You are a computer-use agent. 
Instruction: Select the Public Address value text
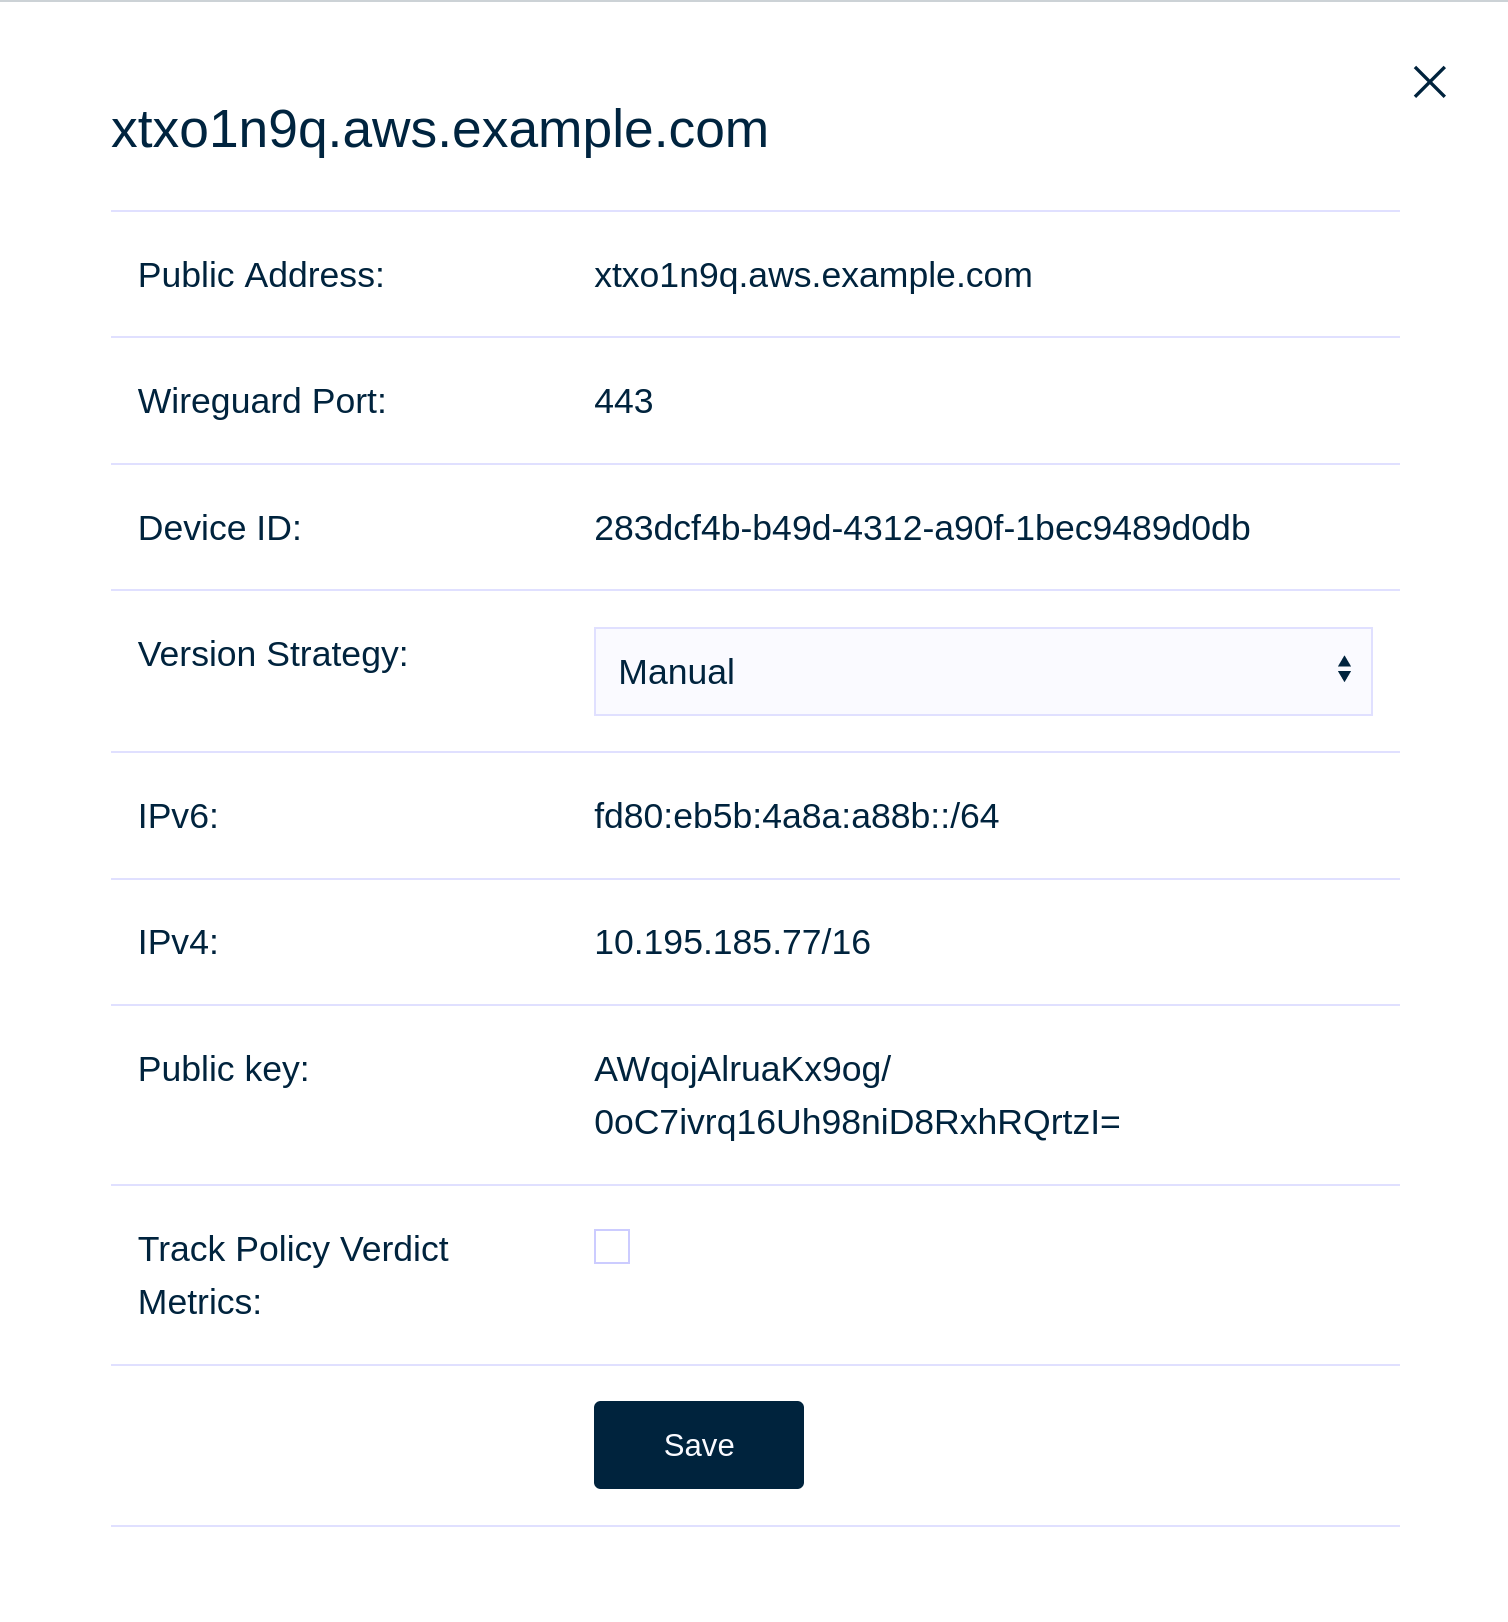(x=813, y=275)
